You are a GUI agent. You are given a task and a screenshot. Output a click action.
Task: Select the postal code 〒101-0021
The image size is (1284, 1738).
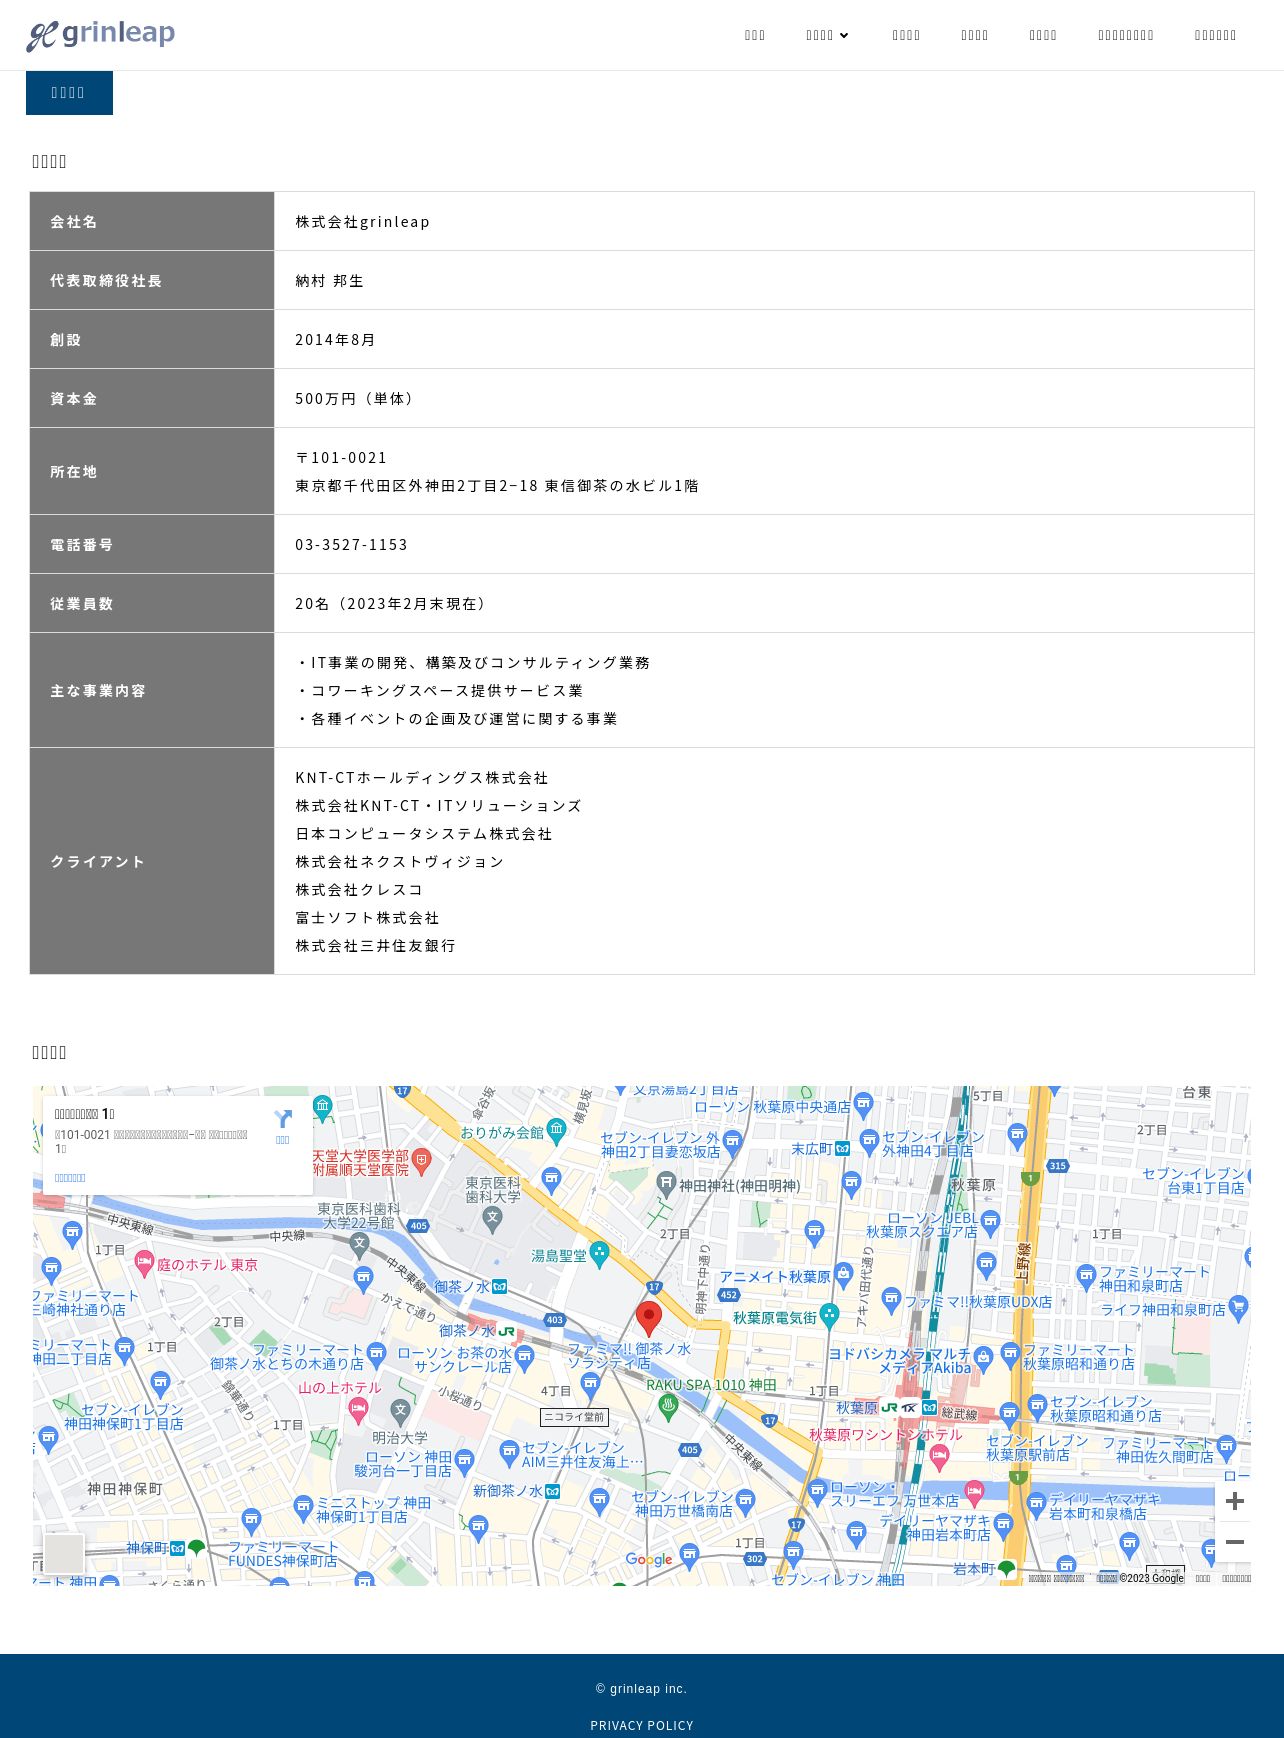[341, 458]
